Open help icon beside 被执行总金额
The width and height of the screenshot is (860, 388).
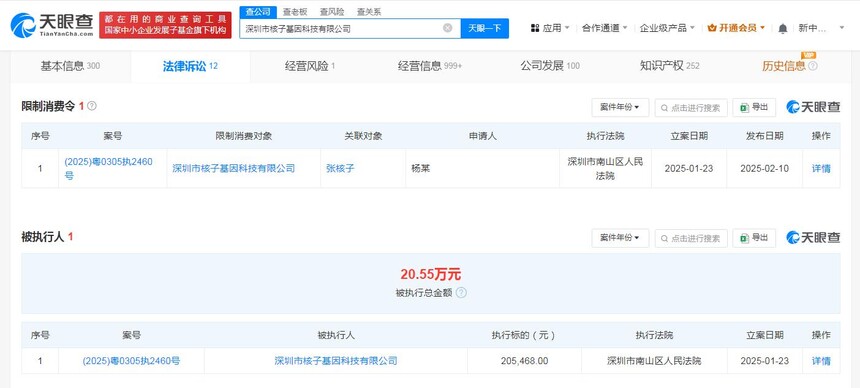pyautogui.click(x=461, y=293)
